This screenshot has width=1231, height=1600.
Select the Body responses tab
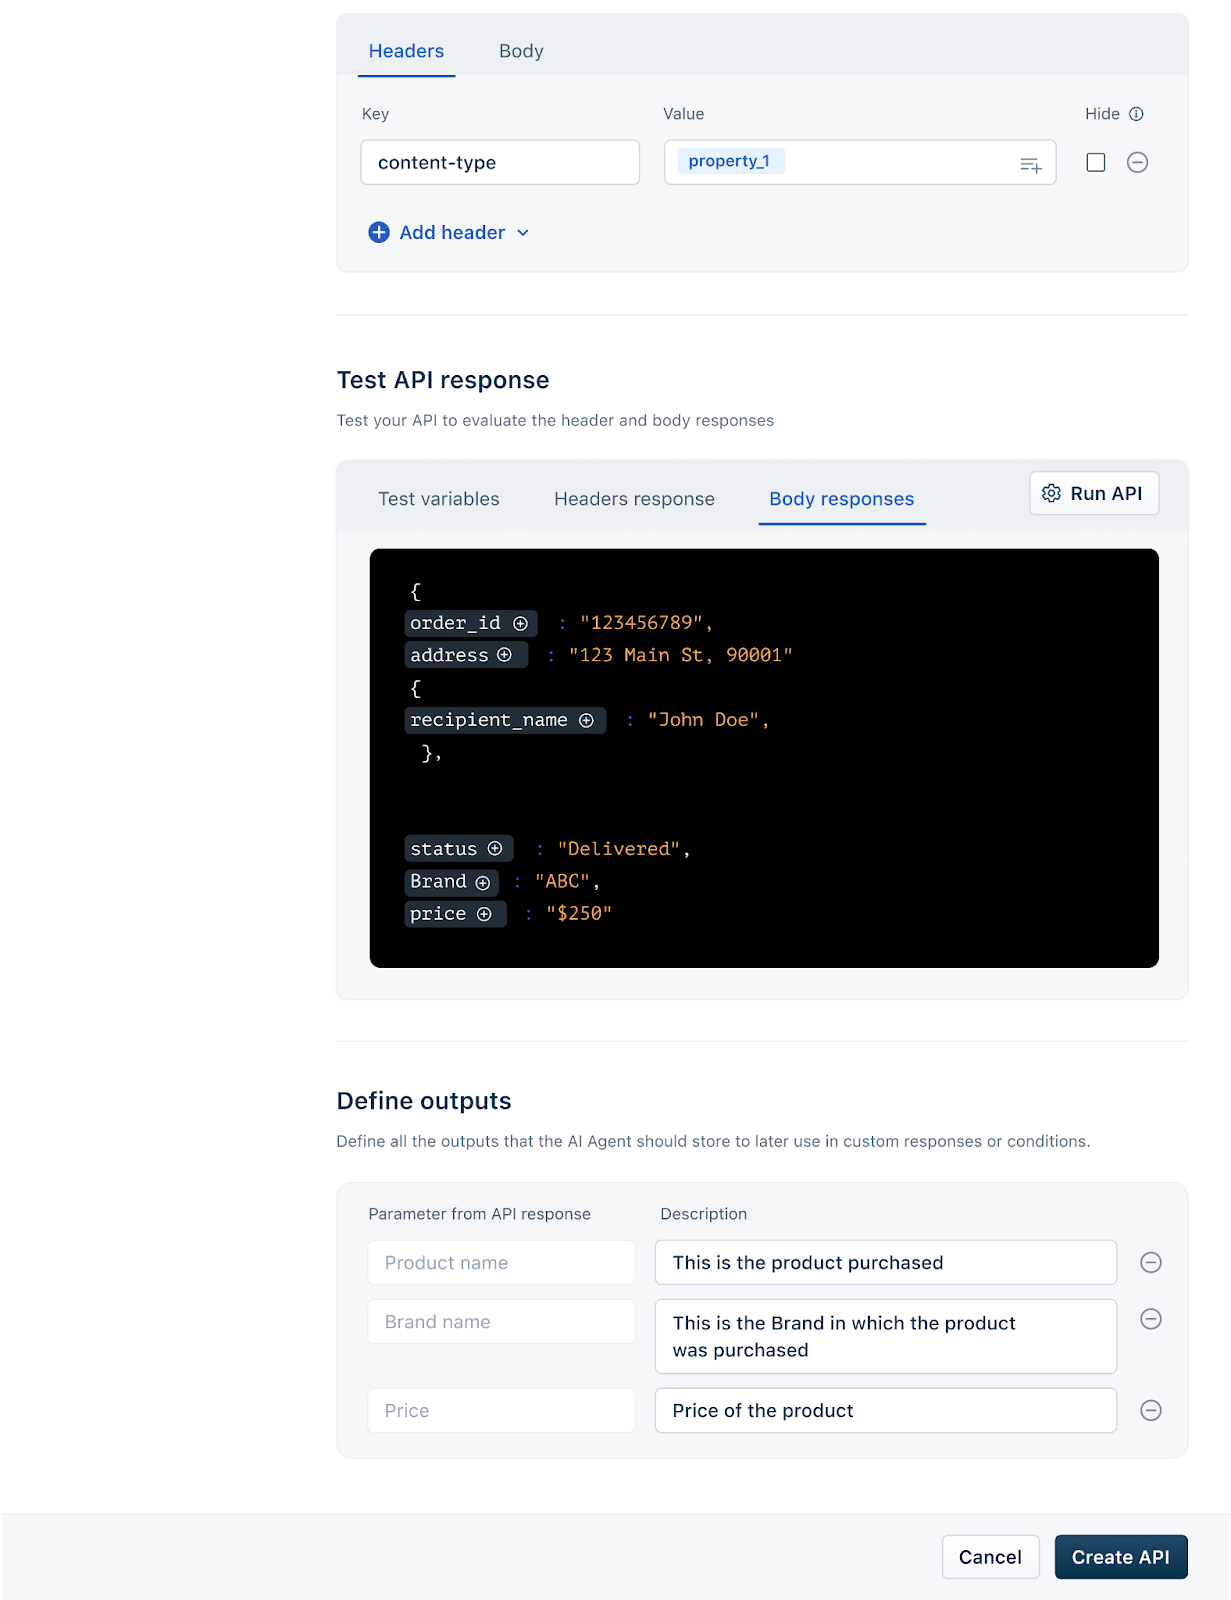click(x=842, y=499)
